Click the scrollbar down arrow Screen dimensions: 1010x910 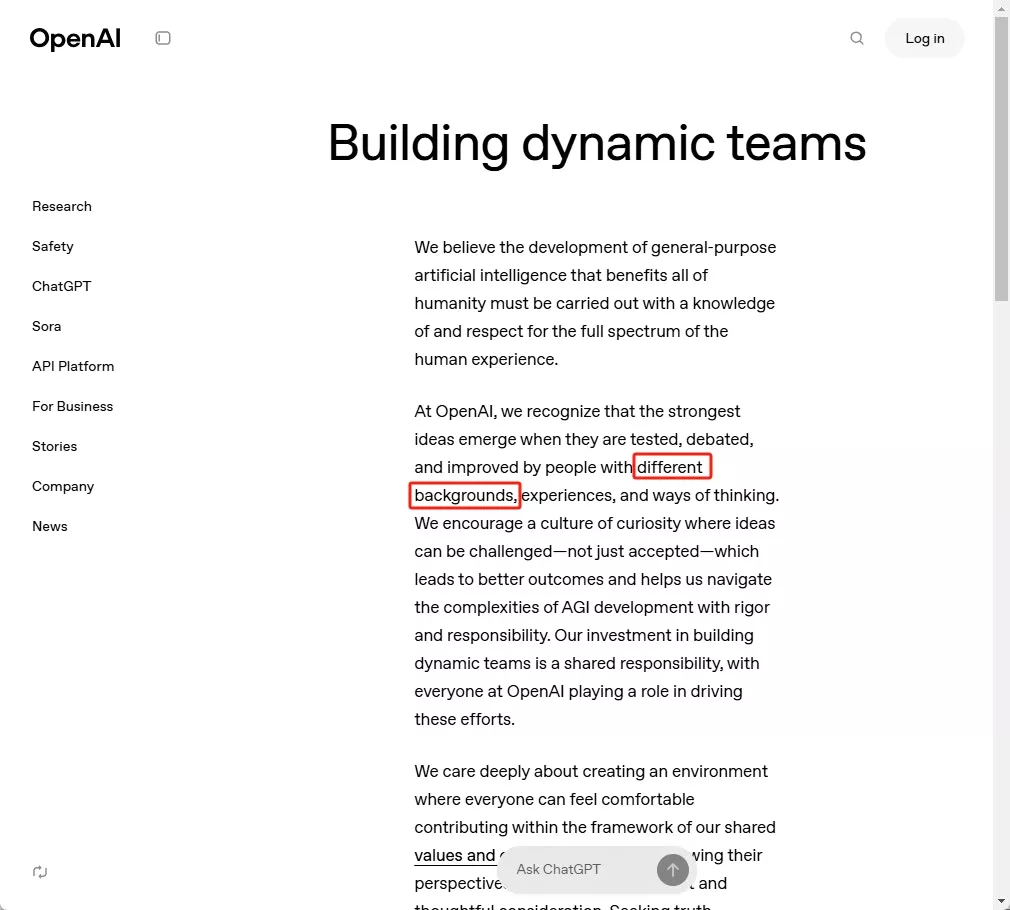click(x=1001, y=902)
